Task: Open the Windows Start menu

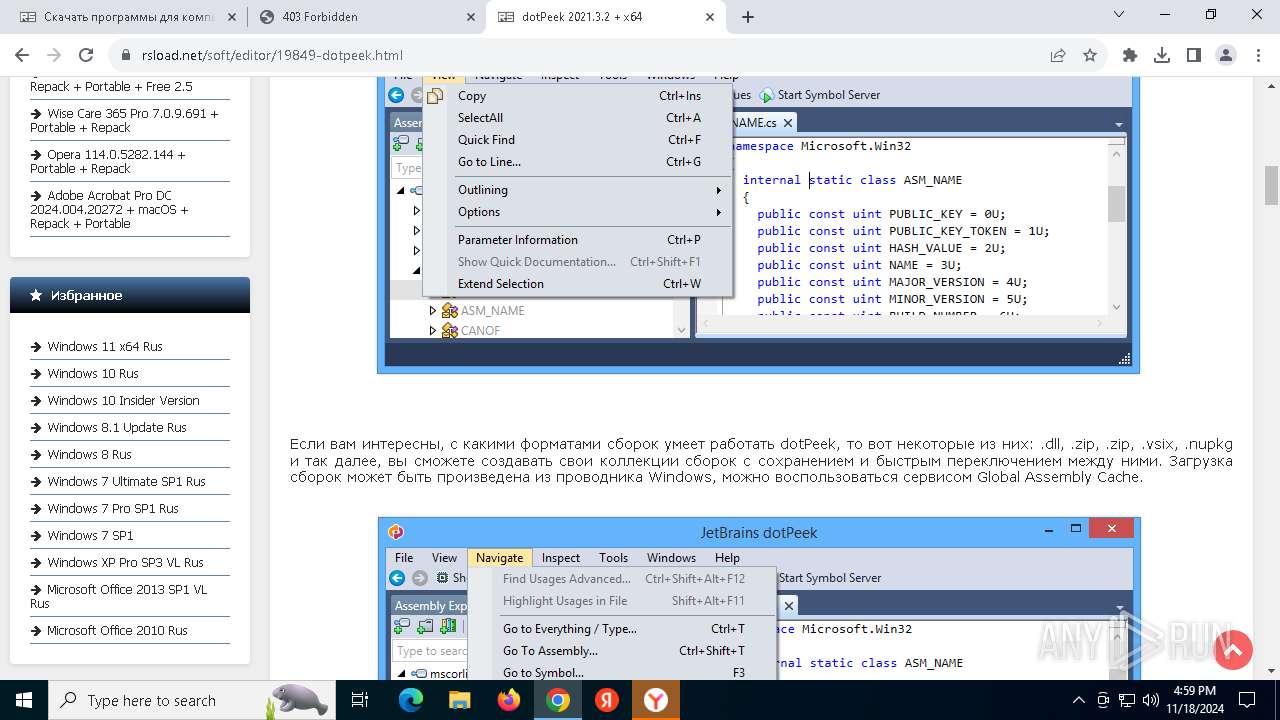Action: [24, 700]
